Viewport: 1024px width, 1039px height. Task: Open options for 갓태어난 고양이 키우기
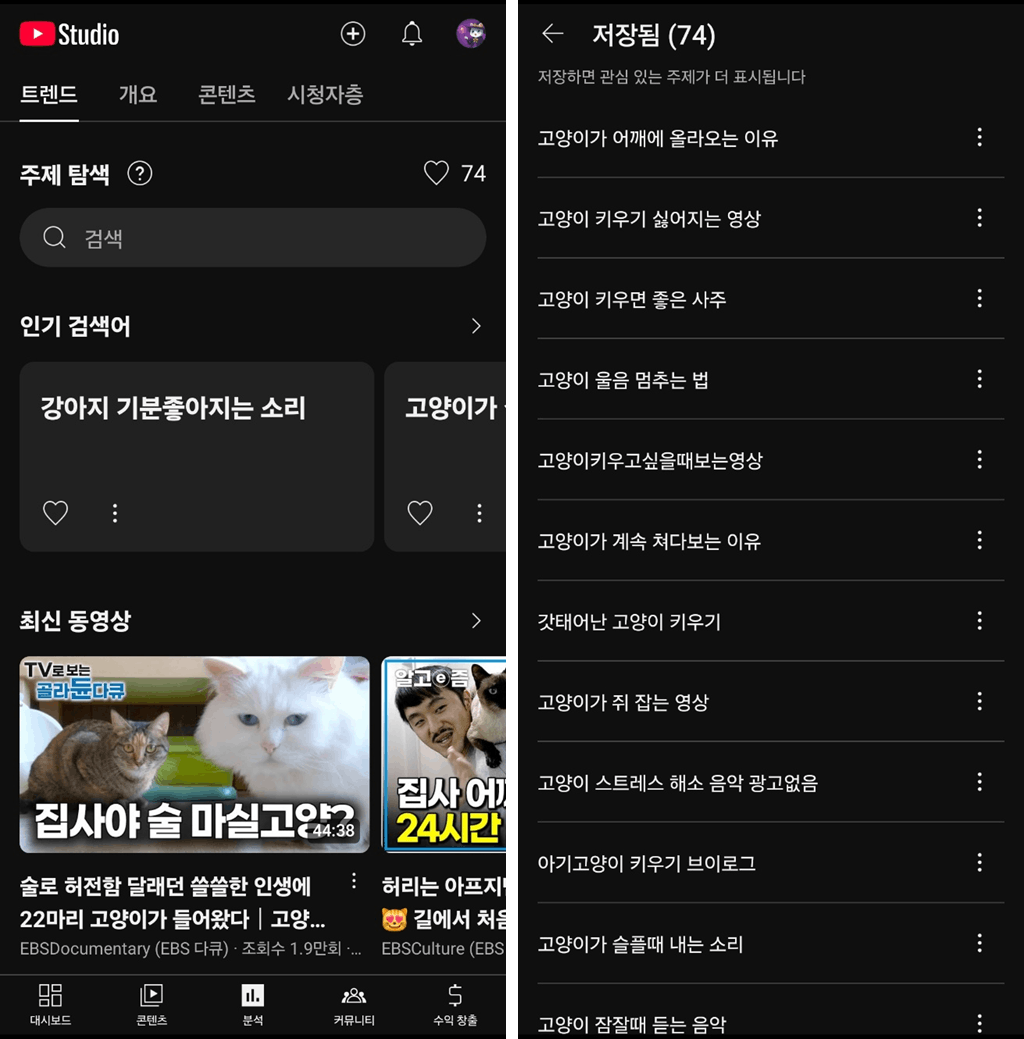pos(979,621)
